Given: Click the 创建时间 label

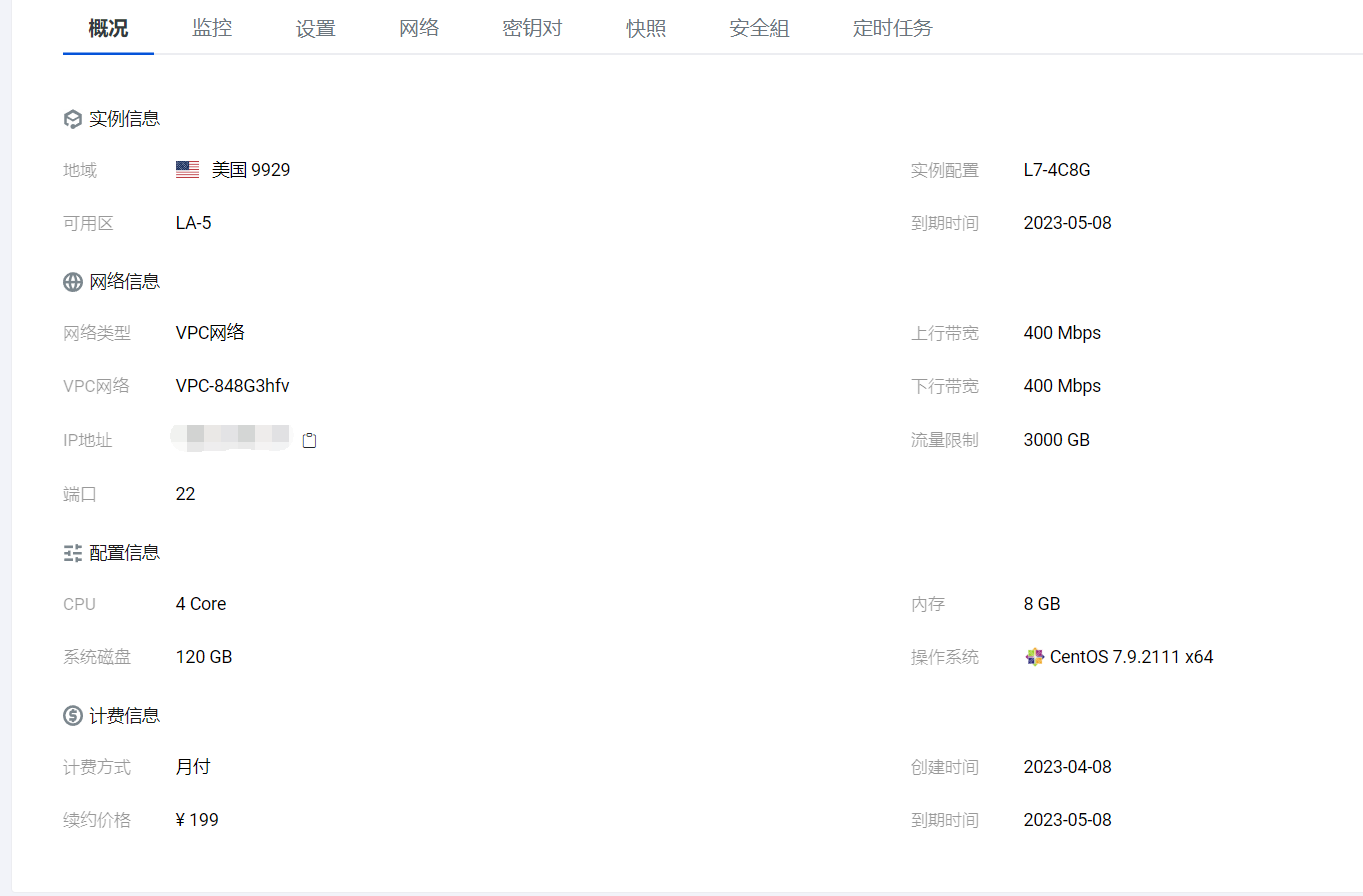Looking at the screenshot, I should coord(944,767).
